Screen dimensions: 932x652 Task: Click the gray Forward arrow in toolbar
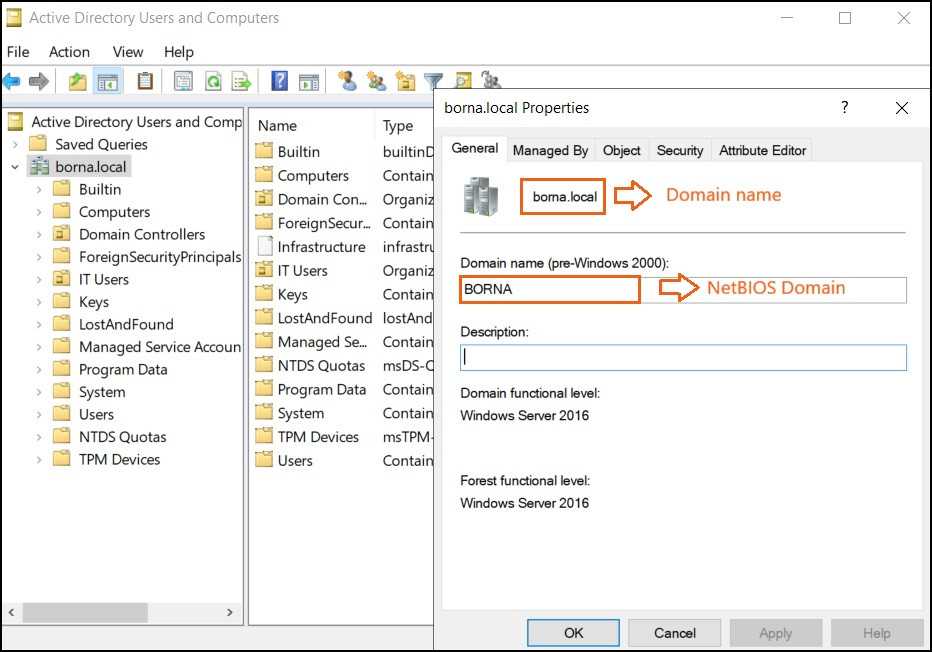[x=39, y=81]
